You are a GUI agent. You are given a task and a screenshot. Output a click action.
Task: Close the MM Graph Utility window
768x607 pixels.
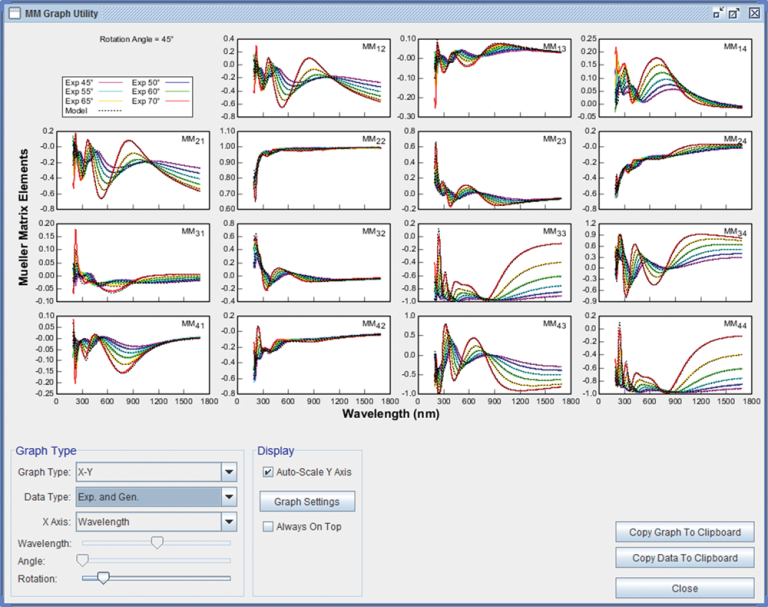[x=753, y=12]
